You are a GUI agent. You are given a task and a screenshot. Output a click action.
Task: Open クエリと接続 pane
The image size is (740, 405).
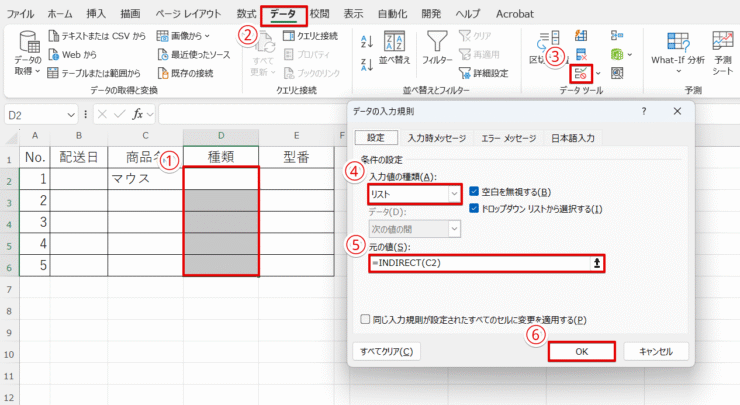click(311, 36)
